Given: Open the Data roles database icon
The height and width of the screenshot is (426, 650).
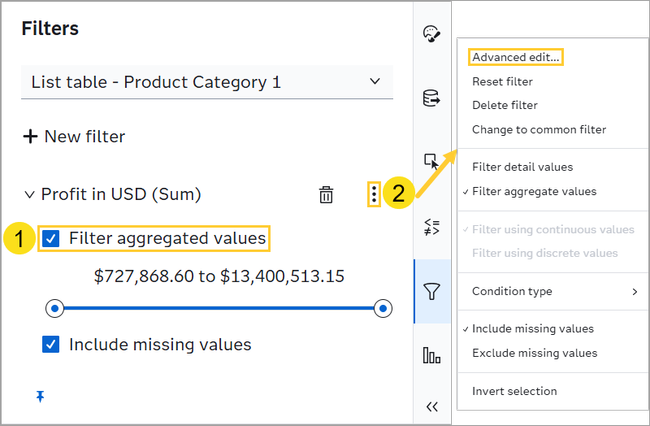Looking at the screenshot, I should [x=432, y=98].
